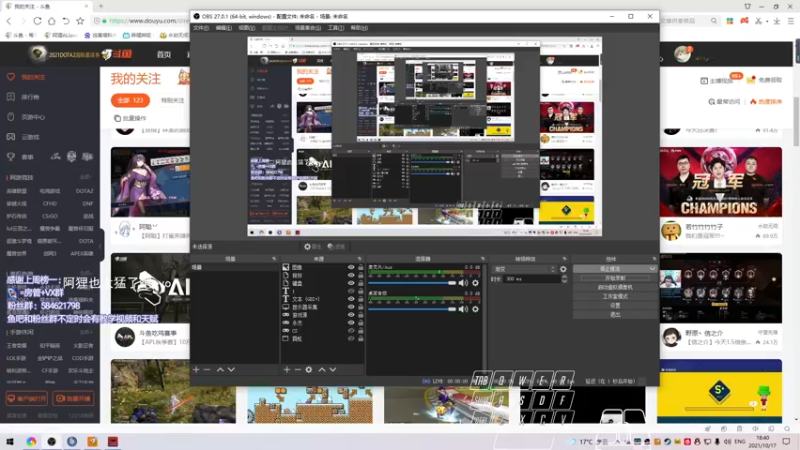Open the CHAMPIONS stream thumbnail on Douyu
This screenshot has height=450, width=800.
coord(720,182)
